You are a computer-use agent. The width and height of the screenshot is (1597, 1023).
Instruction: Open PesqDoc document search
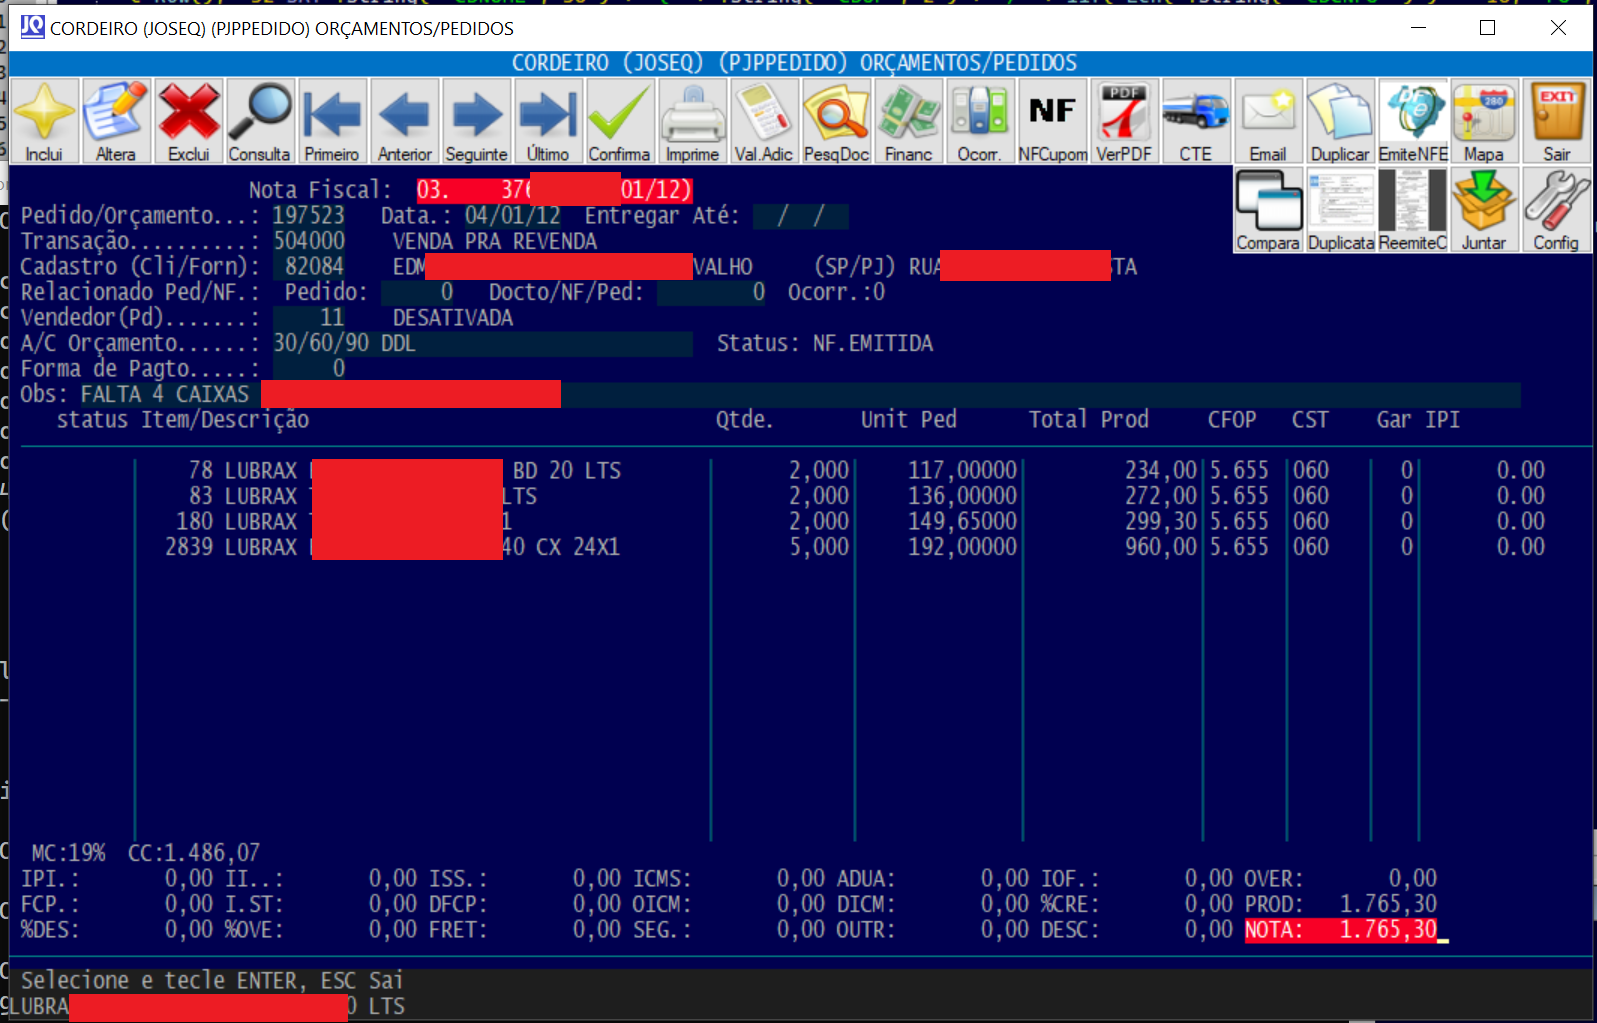click(x=836, y=121)
